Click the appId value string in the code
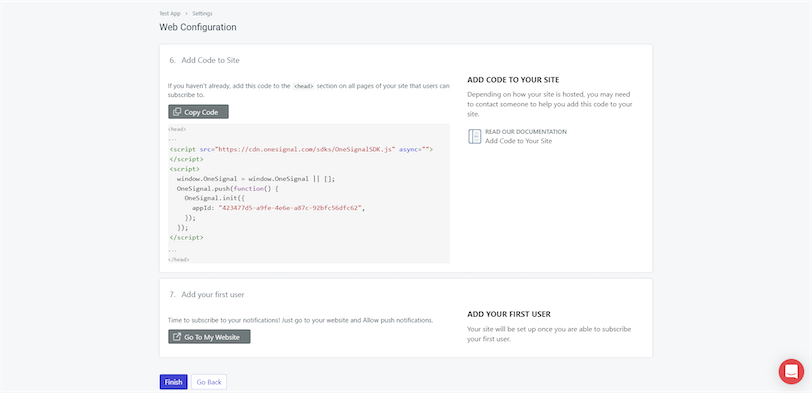This screenshot has width=812, height=393. point(290,208)
